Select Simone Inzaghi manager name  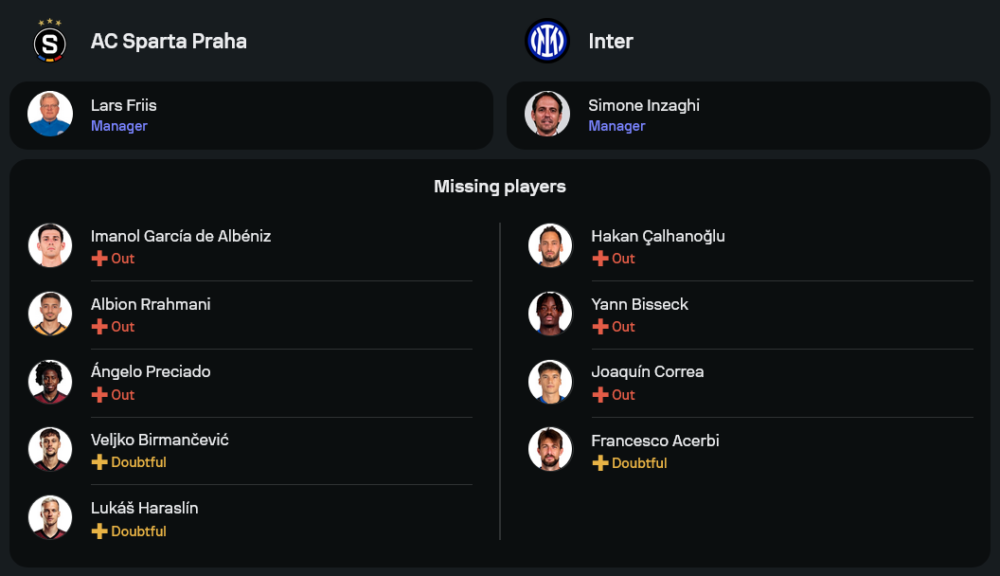pyautogui.click(x=643, y=105)
